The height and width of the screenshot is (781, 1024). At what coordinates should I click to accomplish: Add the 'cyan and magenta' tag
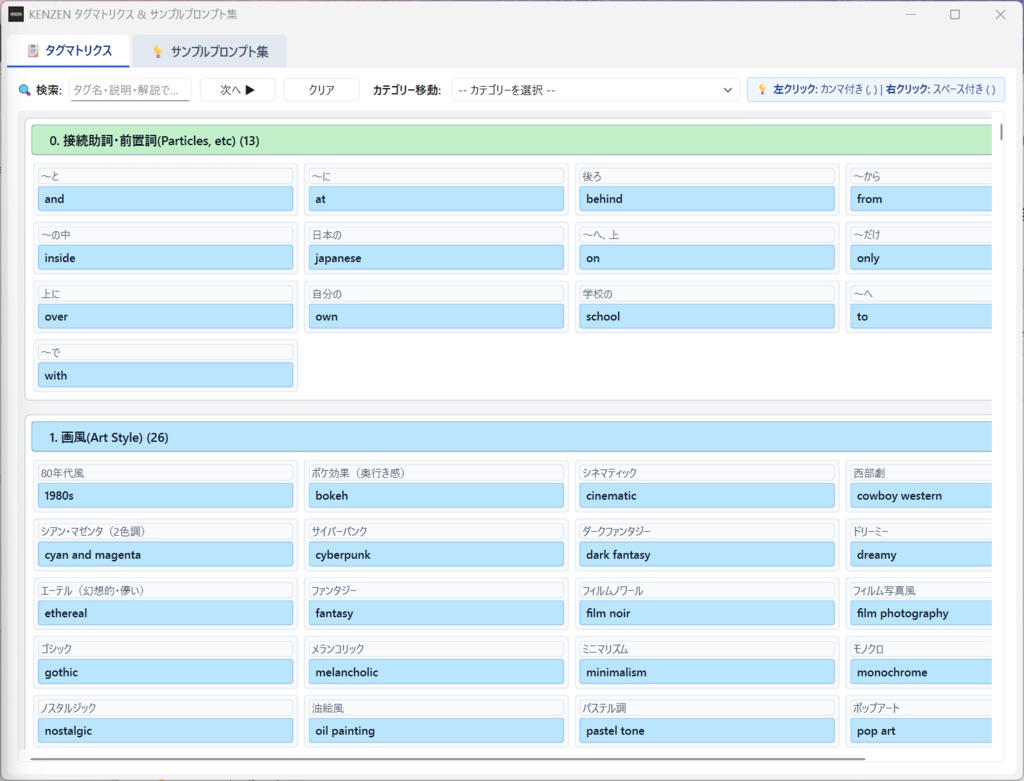[165, 554]
